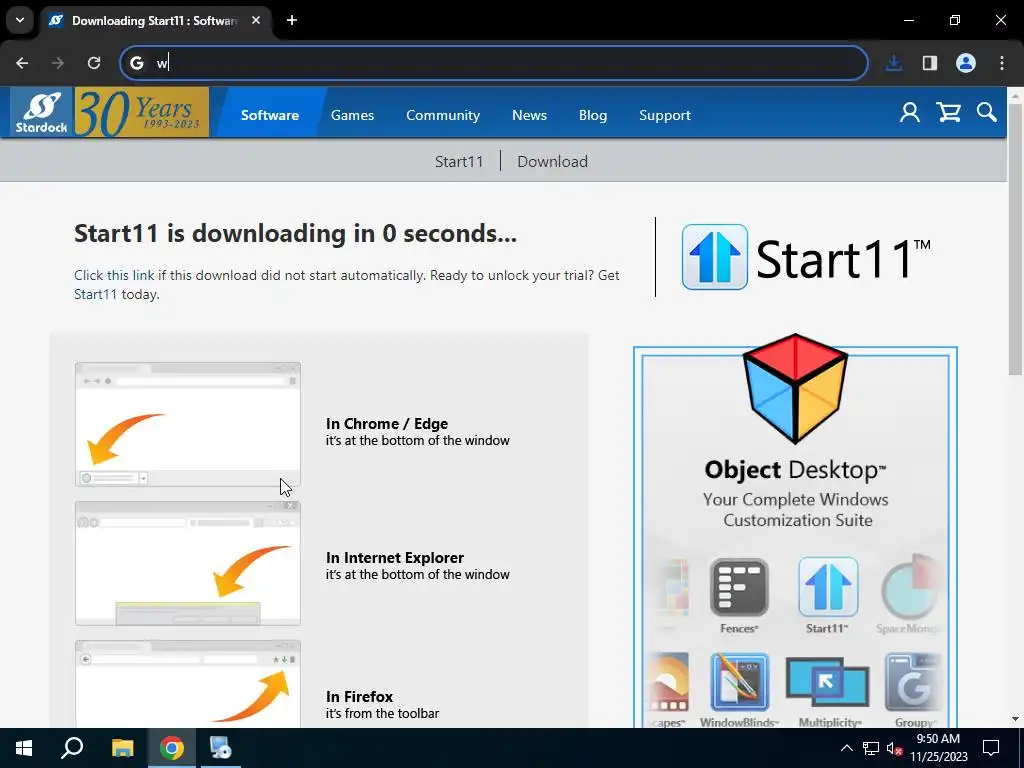Open the Stardock account user icon

[x=909, y=112]
